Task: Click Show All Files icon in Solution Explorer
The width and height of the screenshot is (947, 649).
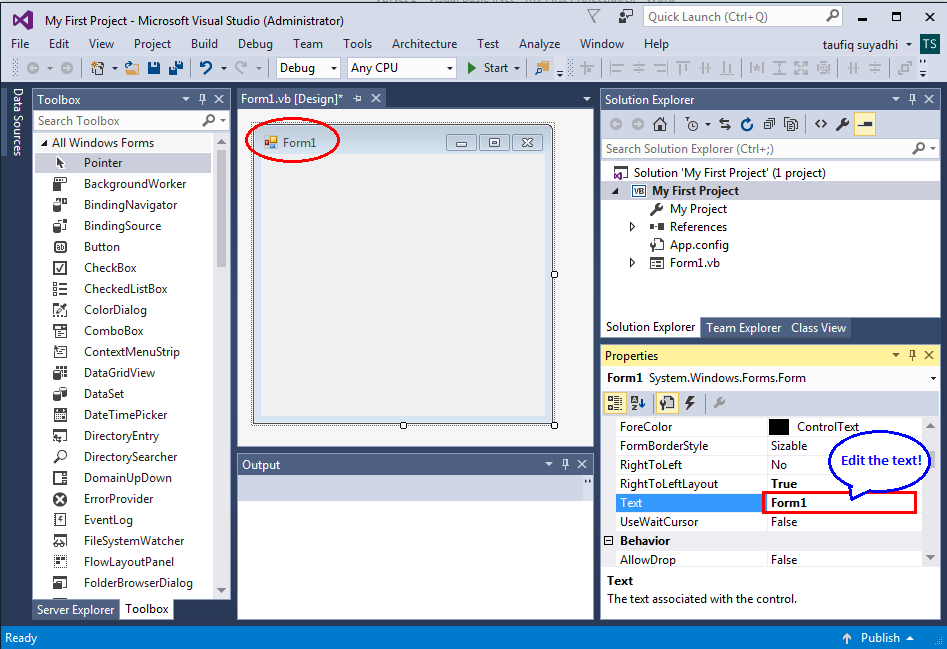Action: coord(791,124)
